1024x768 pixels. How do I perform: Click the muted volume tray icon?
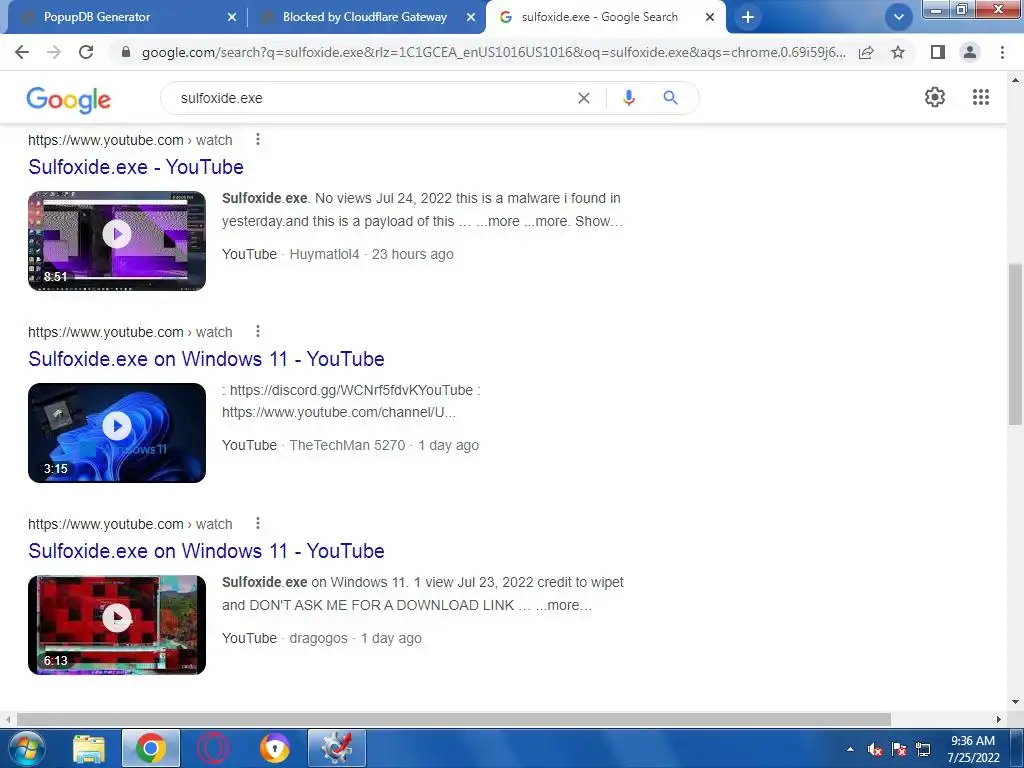[x=875, y=749]
